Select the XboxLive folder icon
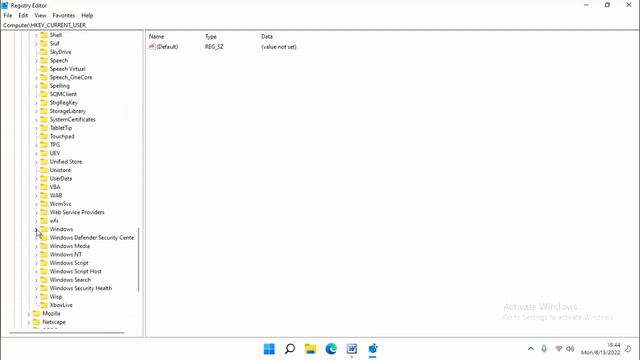This screenshot has height=360, width=640. click(44, 305)
